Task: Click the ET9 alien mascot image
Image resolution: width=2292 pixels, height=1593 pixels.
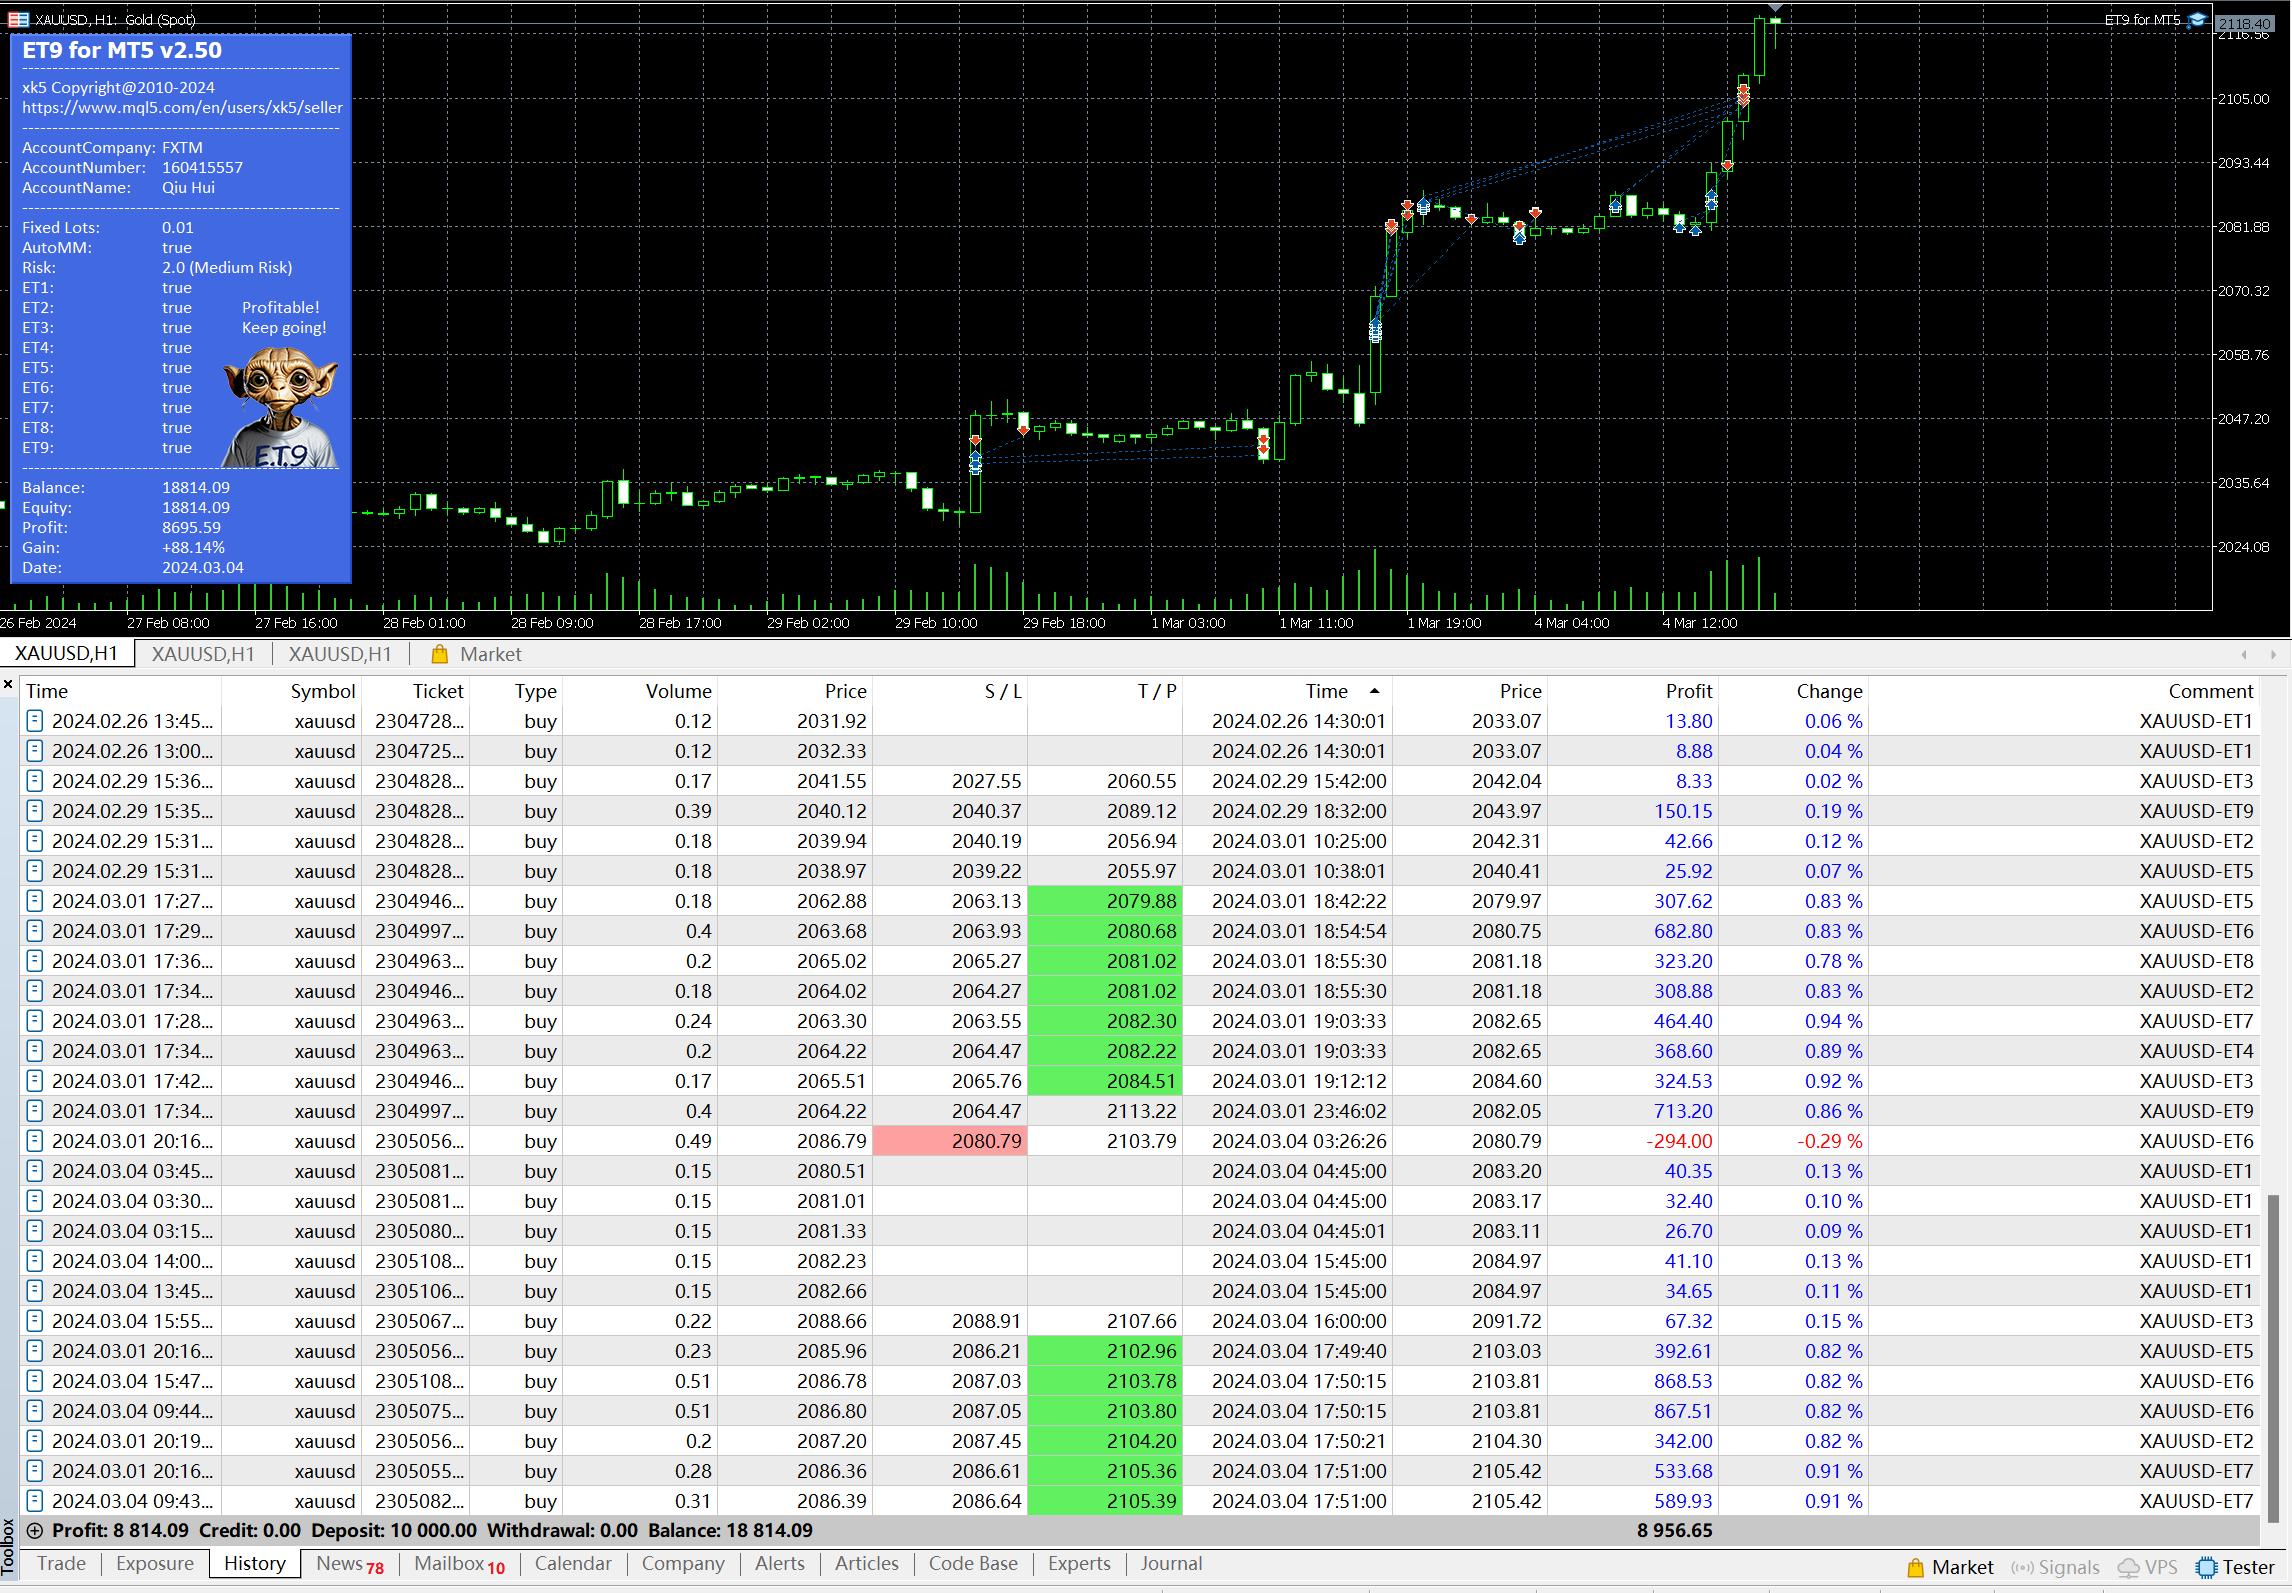Action: (x=280, y=407)
